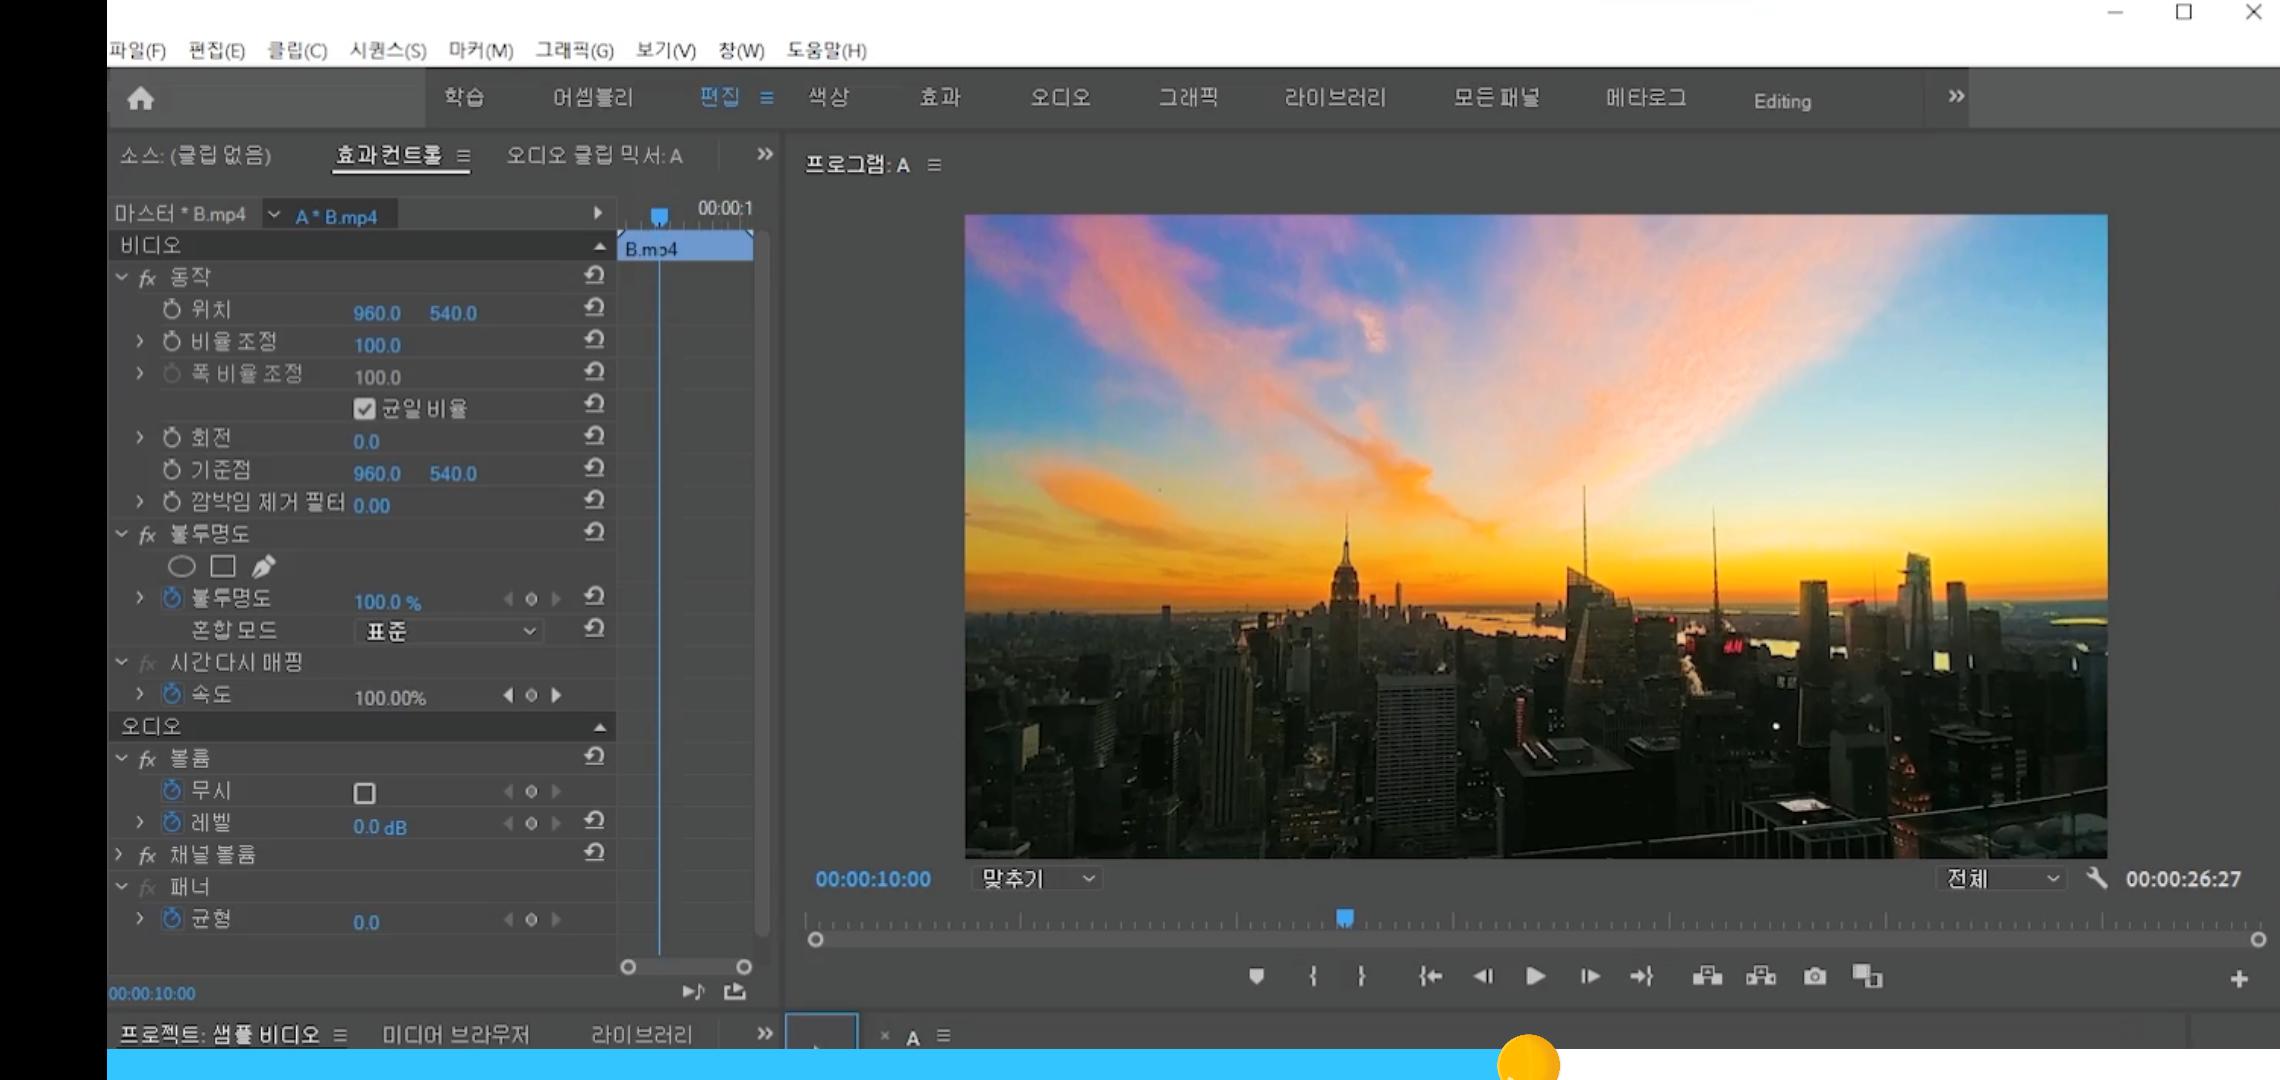The image size is (2280, 1080).
Task: Add a marker in Program monitor
Action: click(1256, 976)
